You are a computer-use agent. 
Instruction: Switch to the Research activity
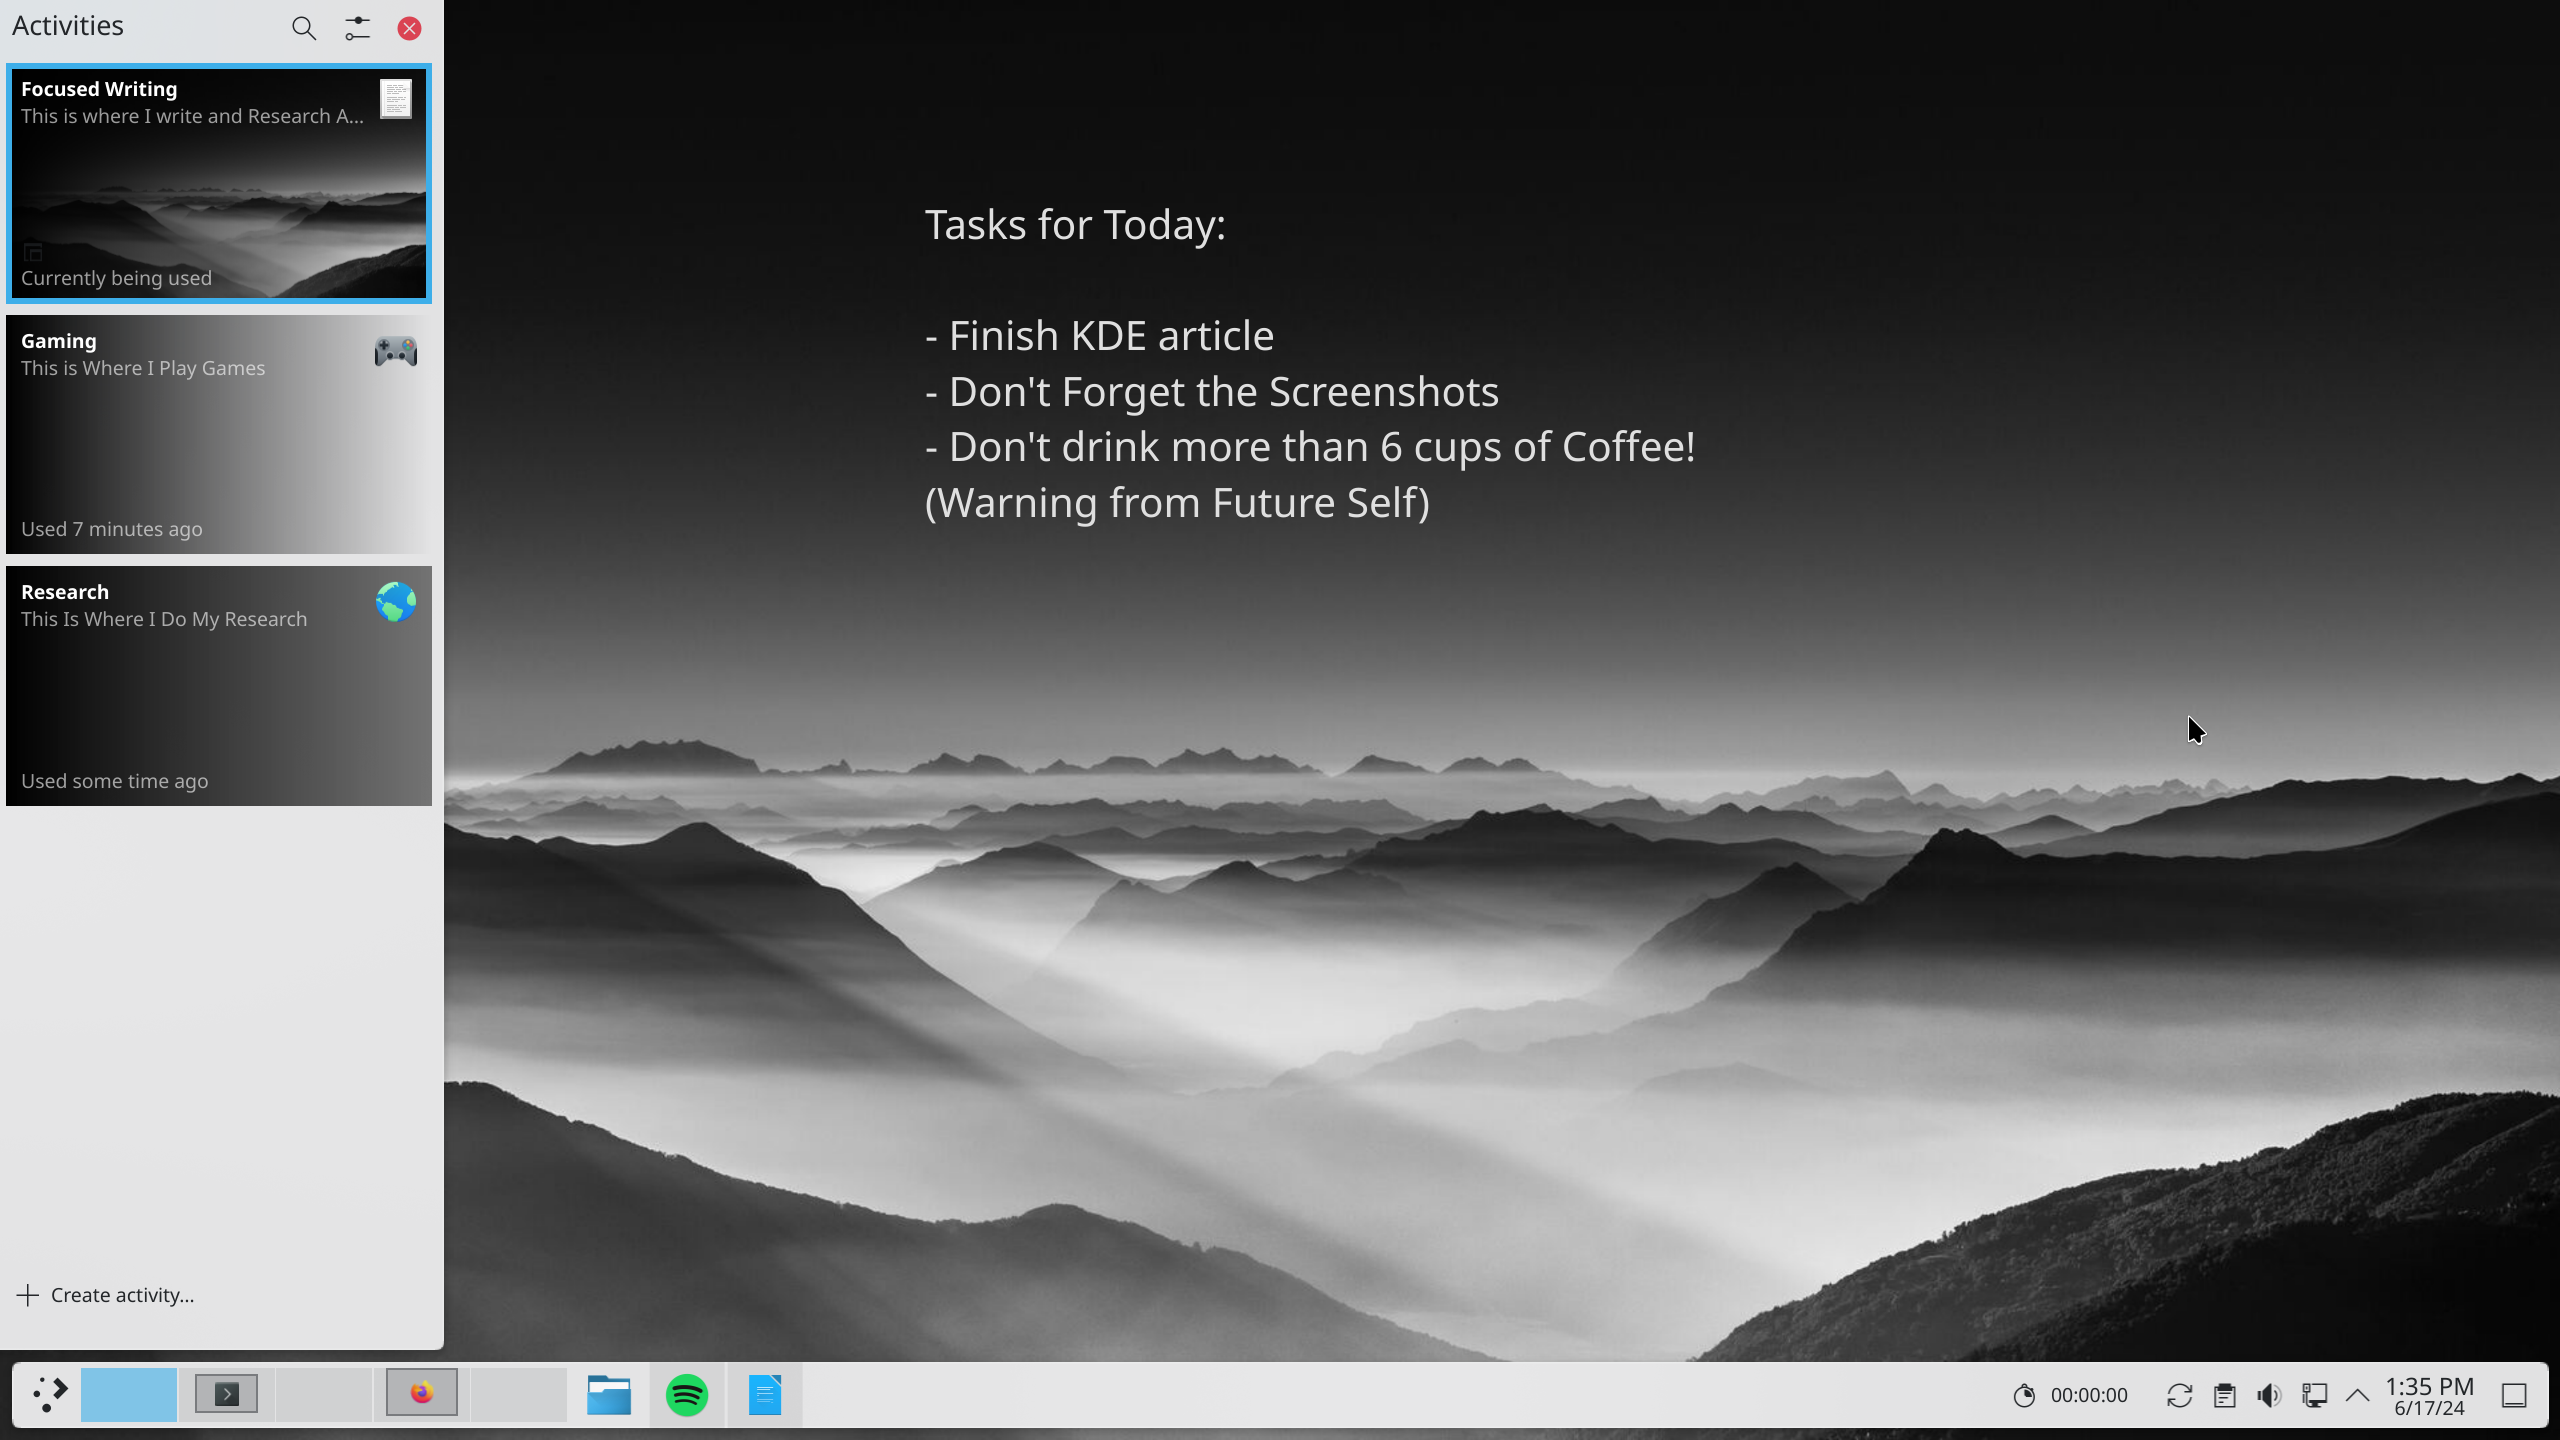218,686
